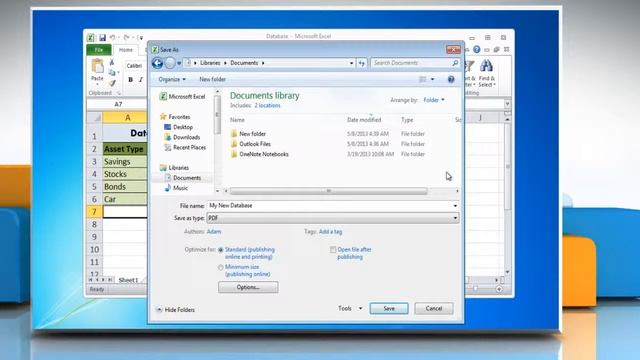Open the Organize dropdown menu
Viewport: 640px width, 360px height.
pyautogui.click(x=172, y=79)
